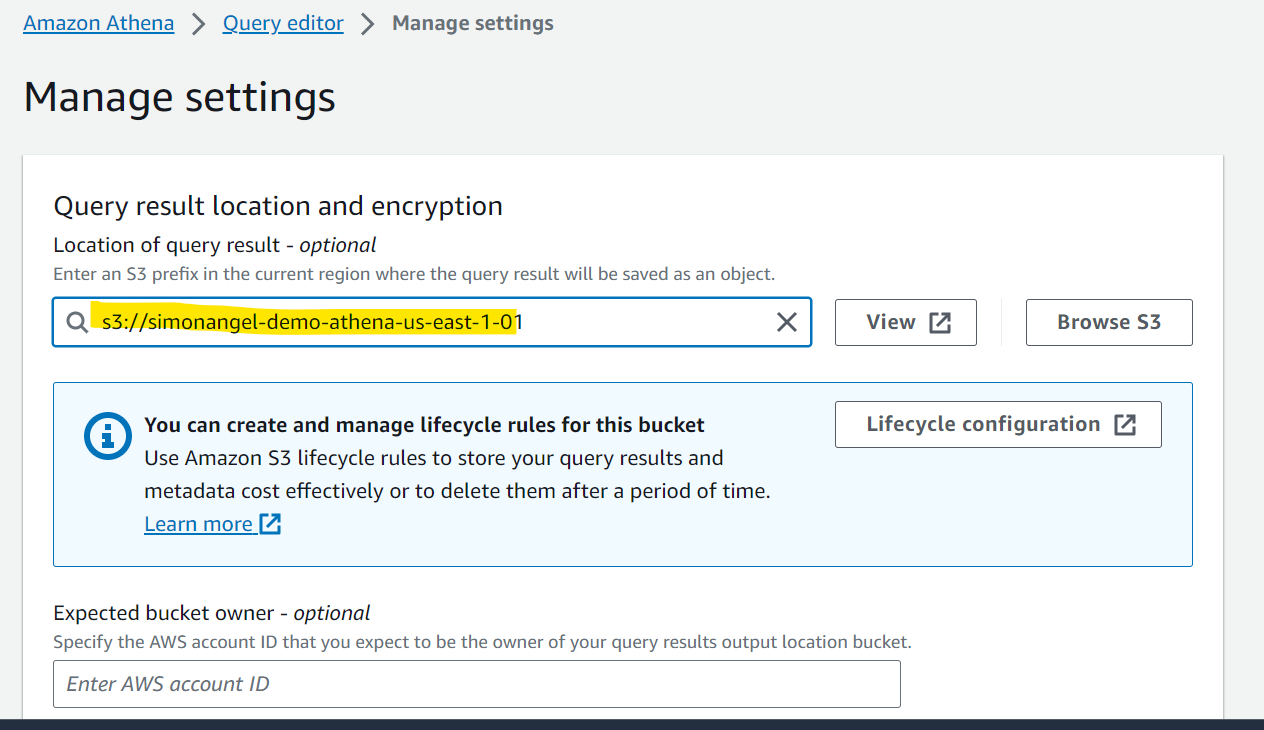This screenshot has width=1264, height=730.
Task: Clear the S3 location with the X icon
Action: click(787, 322)
